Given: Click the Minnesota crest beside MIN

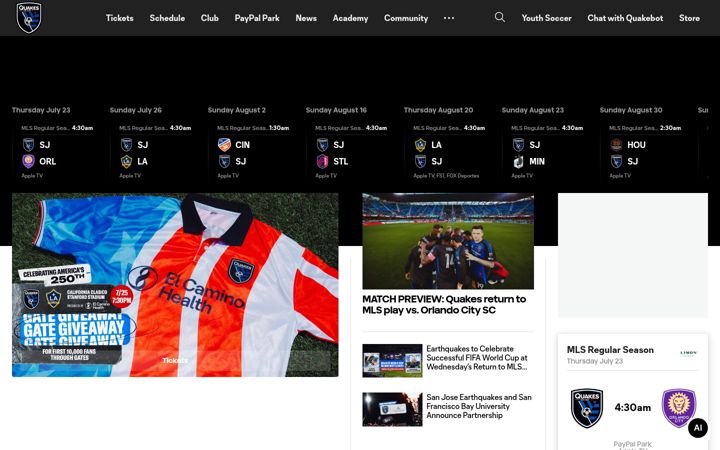Looking at the screenshot, I should point(518,161).
